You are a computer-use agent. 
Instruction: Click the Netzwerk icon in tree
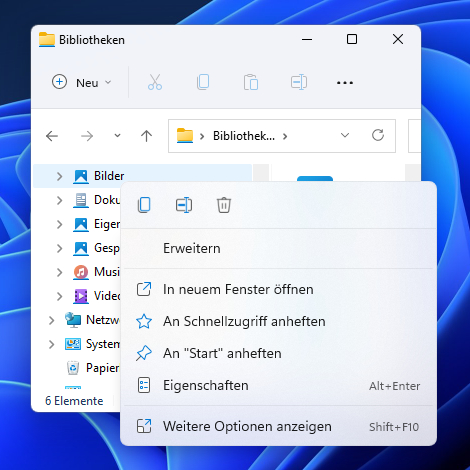73,320
